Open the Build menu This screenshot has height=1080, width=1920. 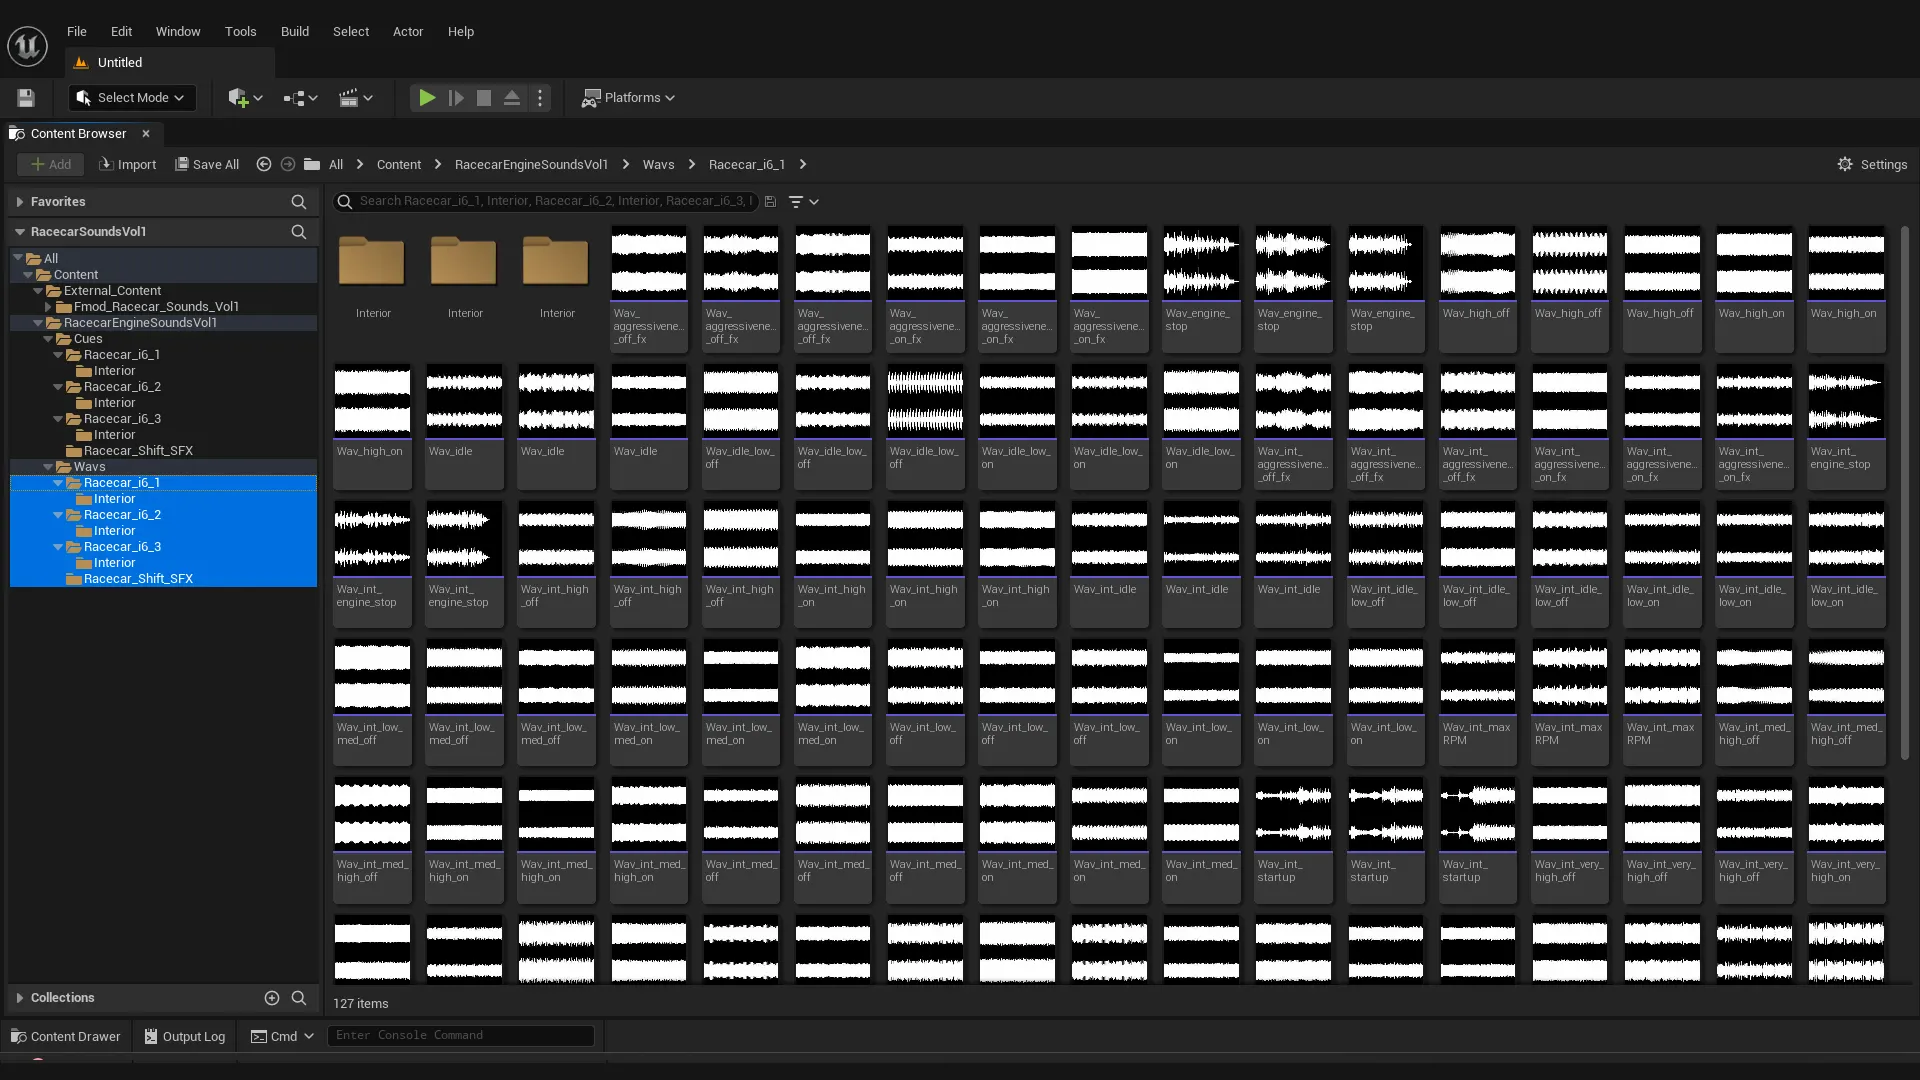(x=294, y=31)
